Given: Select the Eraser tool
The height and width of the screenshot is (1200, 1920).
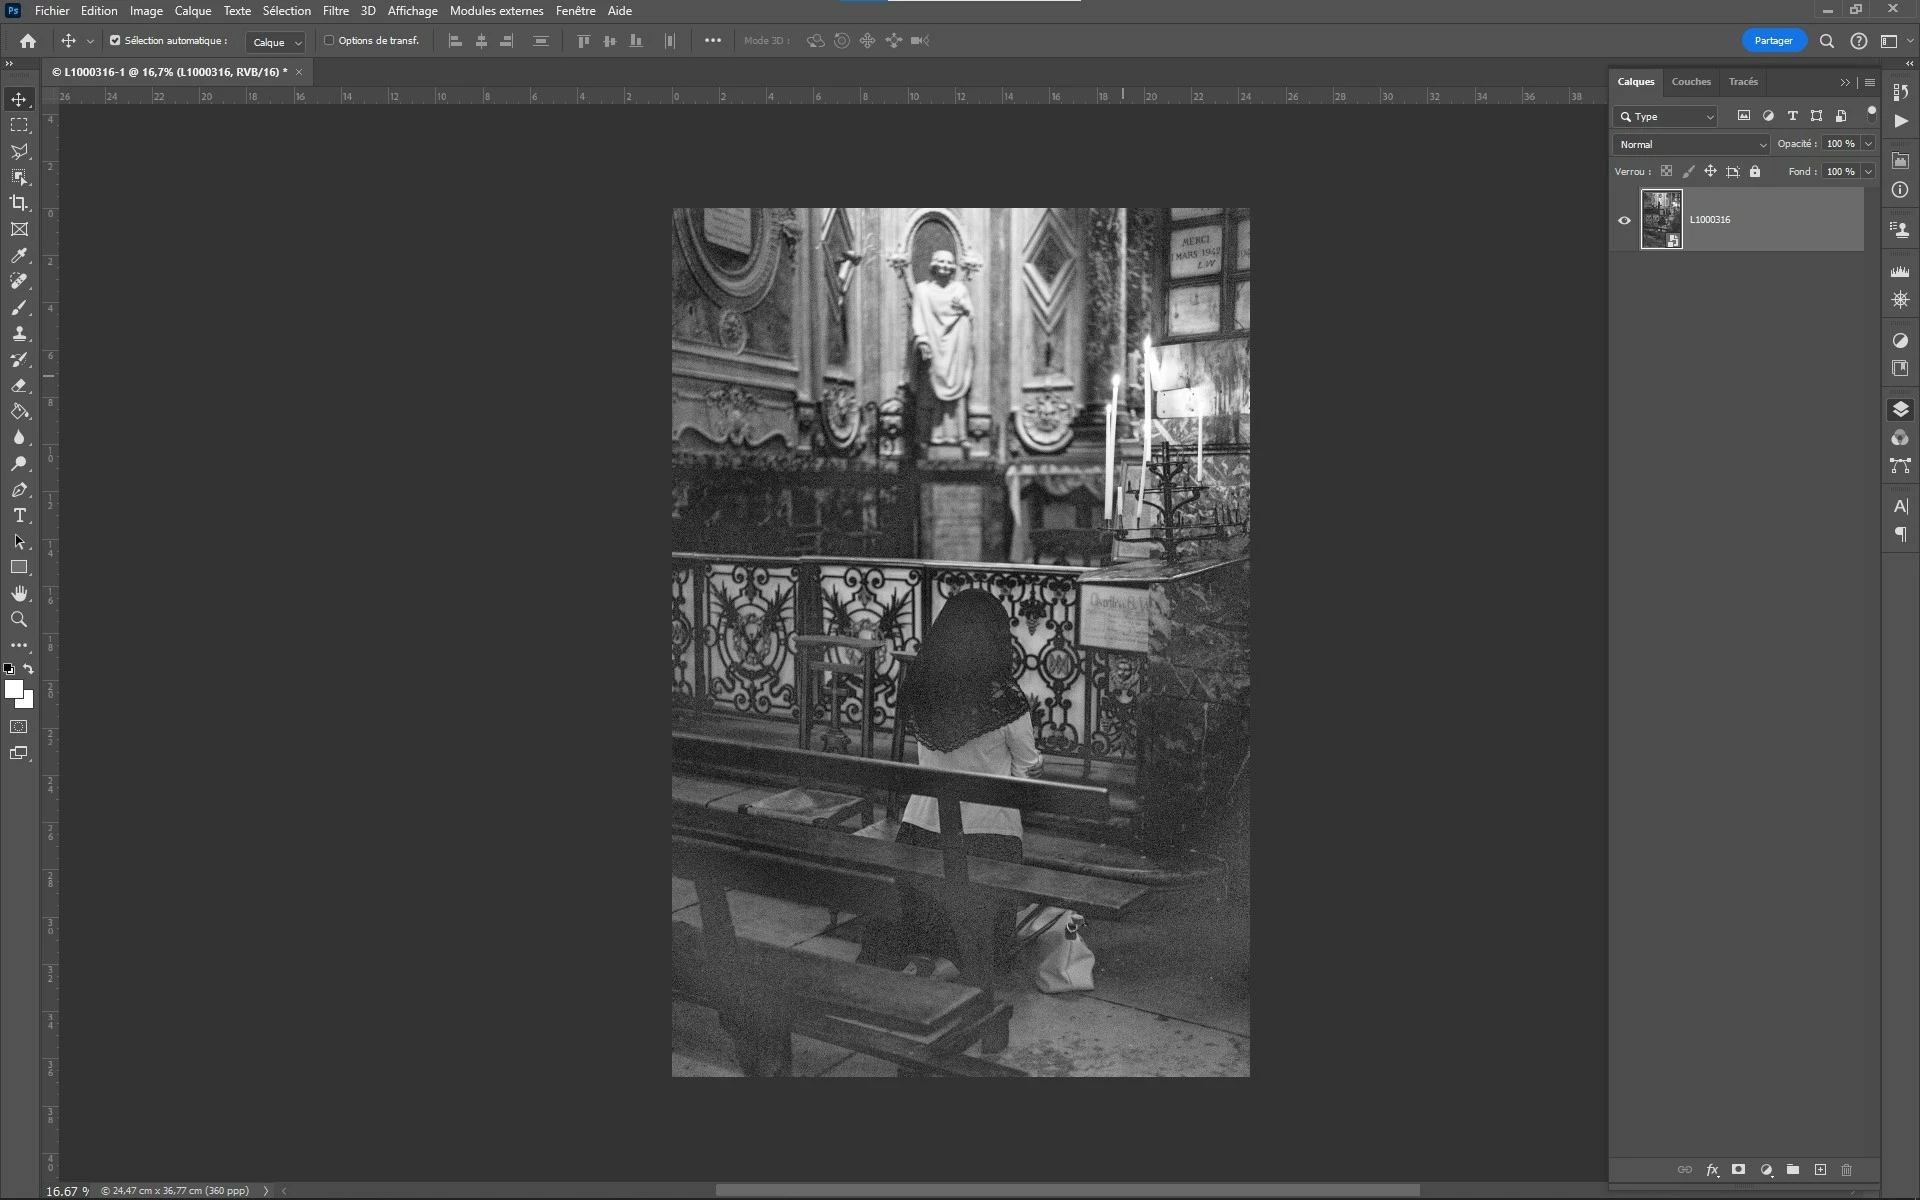Looking at the screenshot, I should tap(19, 386).
